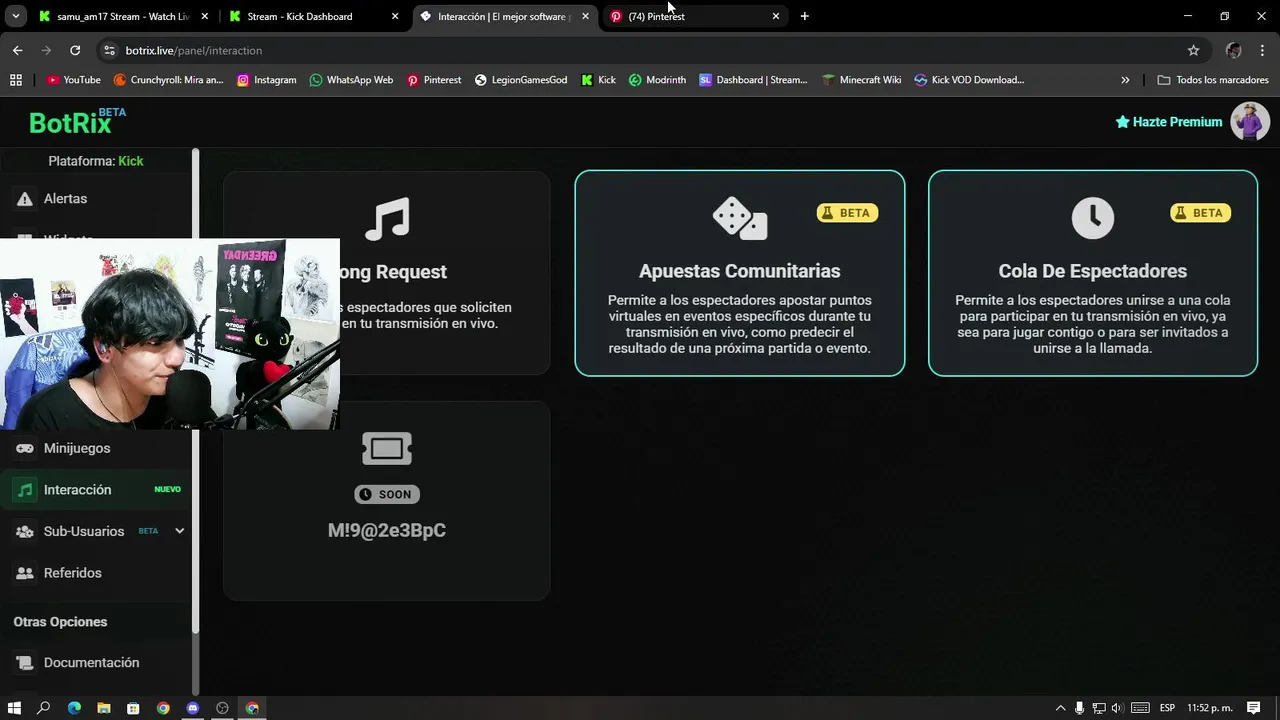Show hidden system tray icons
The image size is (1280, 720).
click(x=1061, y=708)
